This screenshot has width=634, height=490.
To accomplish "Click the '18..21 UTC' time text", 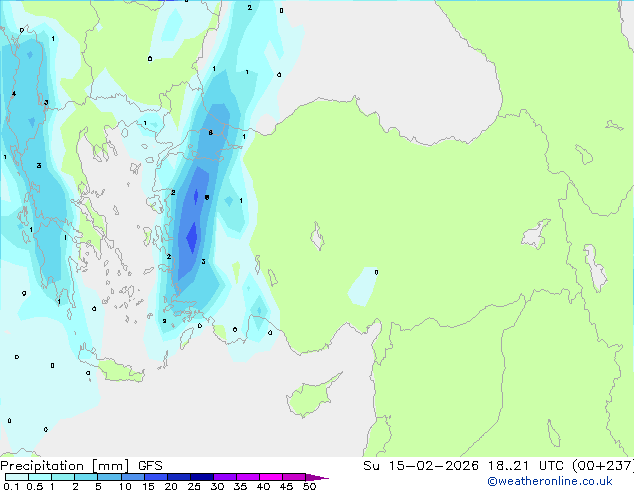I will (525, 466).
